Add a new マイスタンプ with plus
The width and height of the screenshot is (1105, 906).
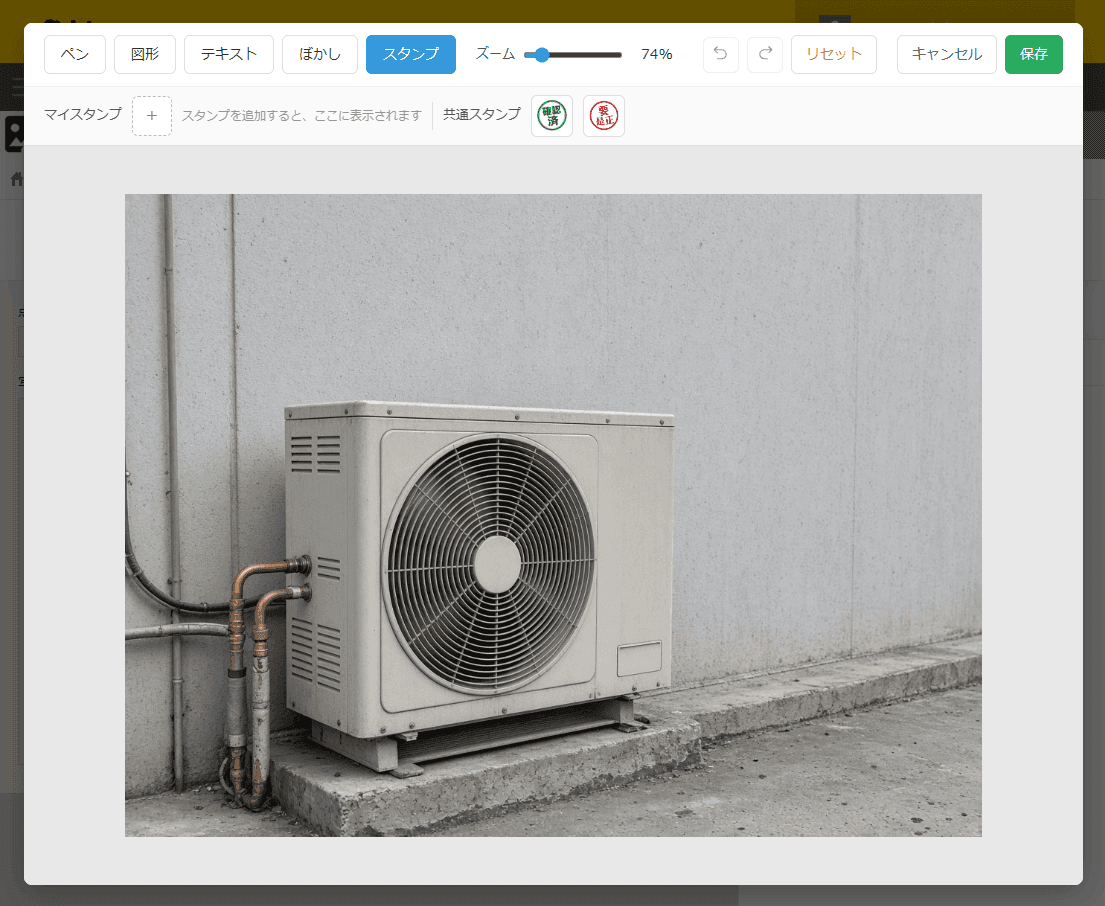click(152, 116)
